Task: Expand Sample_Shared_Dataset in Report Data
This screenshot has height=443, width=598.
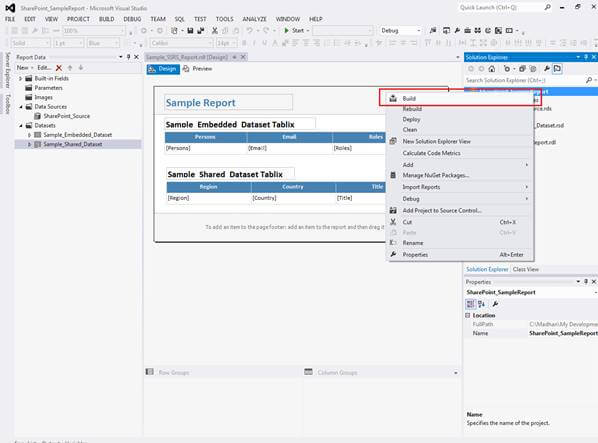Action: [x=29, y=144]
